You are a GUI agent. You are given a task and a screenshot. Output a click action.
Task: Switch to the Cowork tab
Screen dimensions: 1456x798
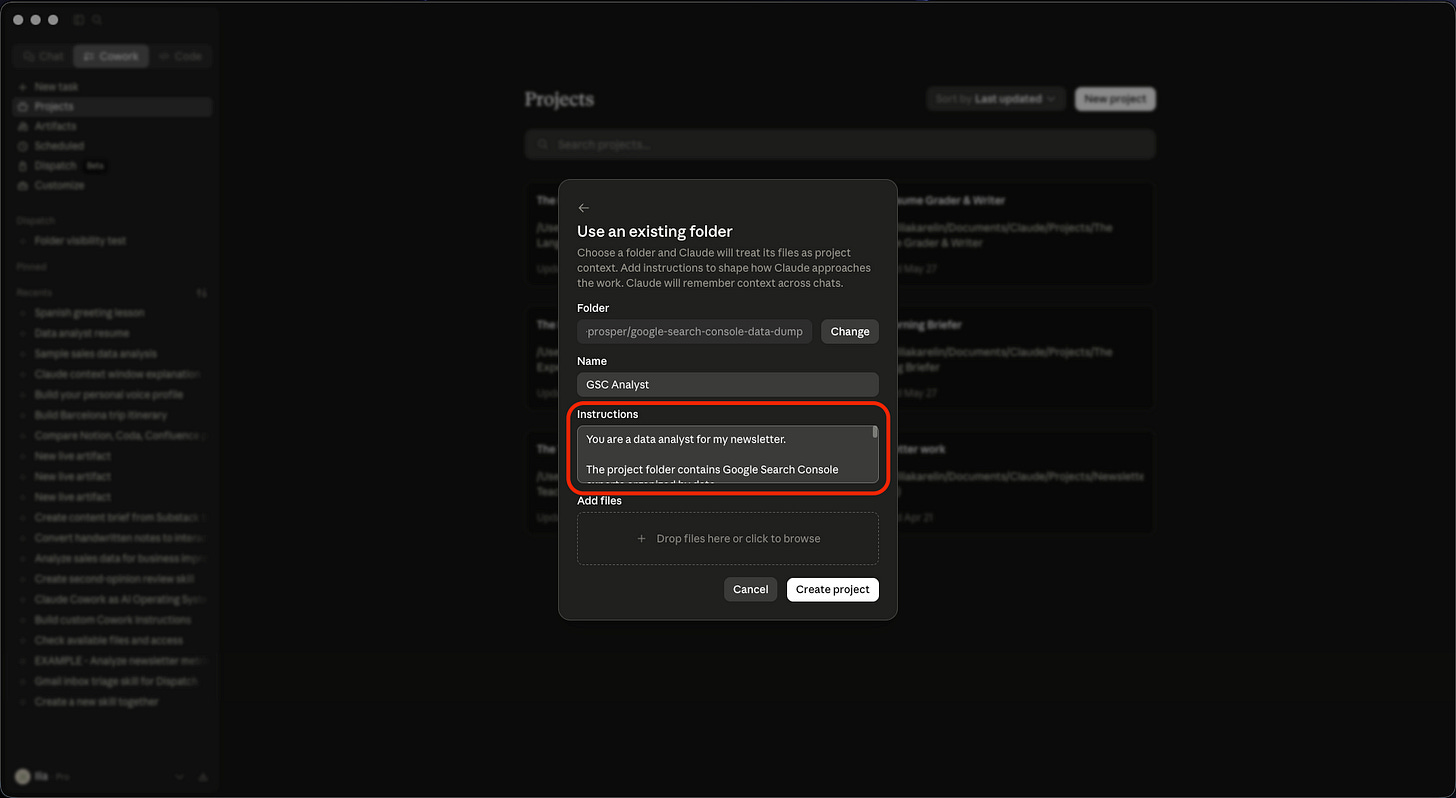(111, 57)
